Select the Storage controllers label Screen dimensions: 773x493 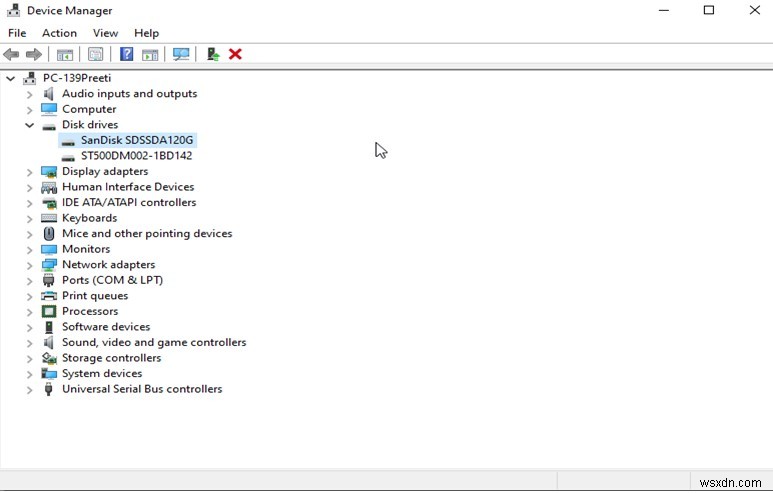pos(111,358)
